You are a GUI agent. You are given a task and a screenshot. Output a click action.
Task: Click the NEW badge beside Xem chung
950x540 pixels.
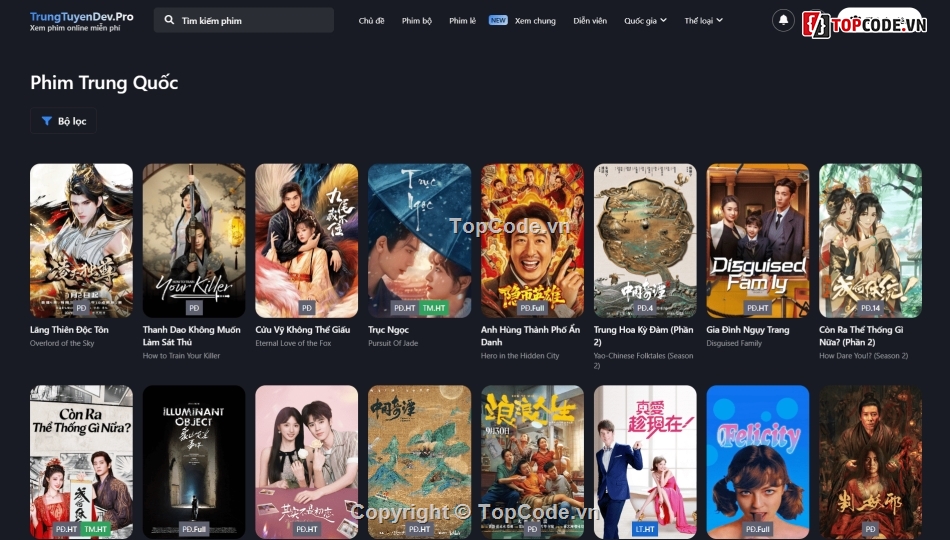(x=498, y=20)
